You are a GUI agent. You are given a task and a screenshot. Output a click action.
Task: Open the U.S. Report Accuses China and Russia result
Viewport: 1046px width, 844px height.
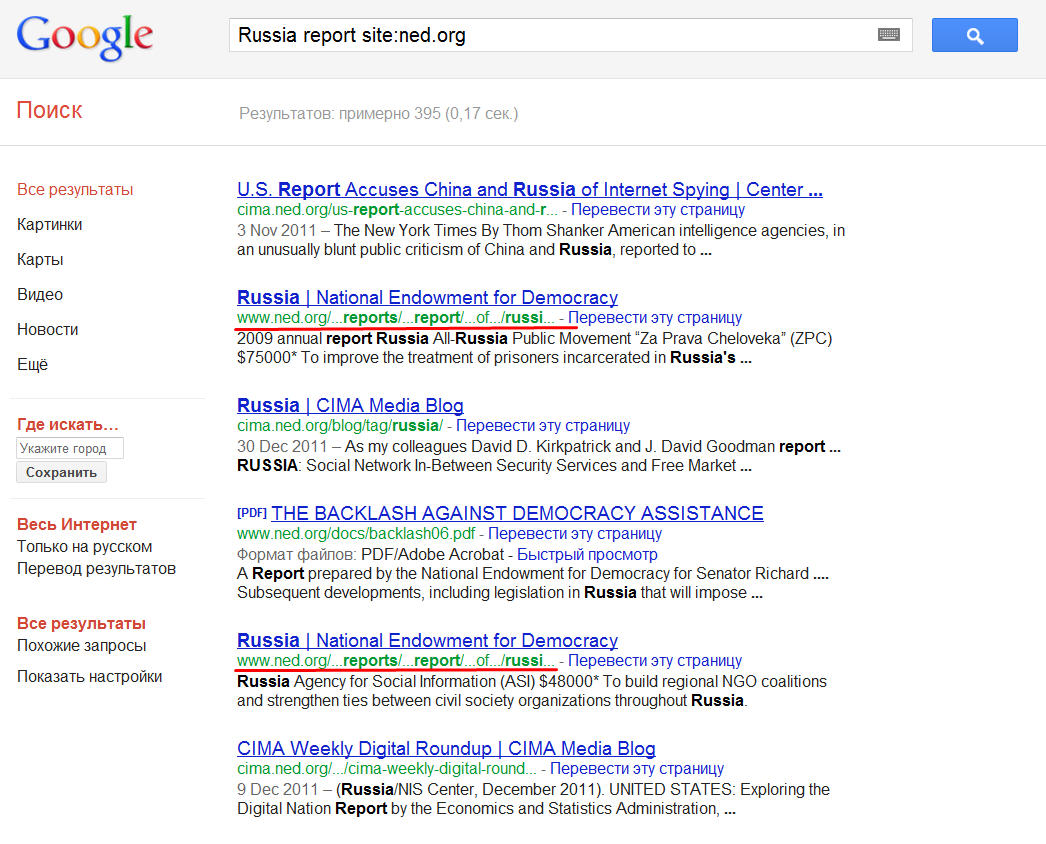530,189
